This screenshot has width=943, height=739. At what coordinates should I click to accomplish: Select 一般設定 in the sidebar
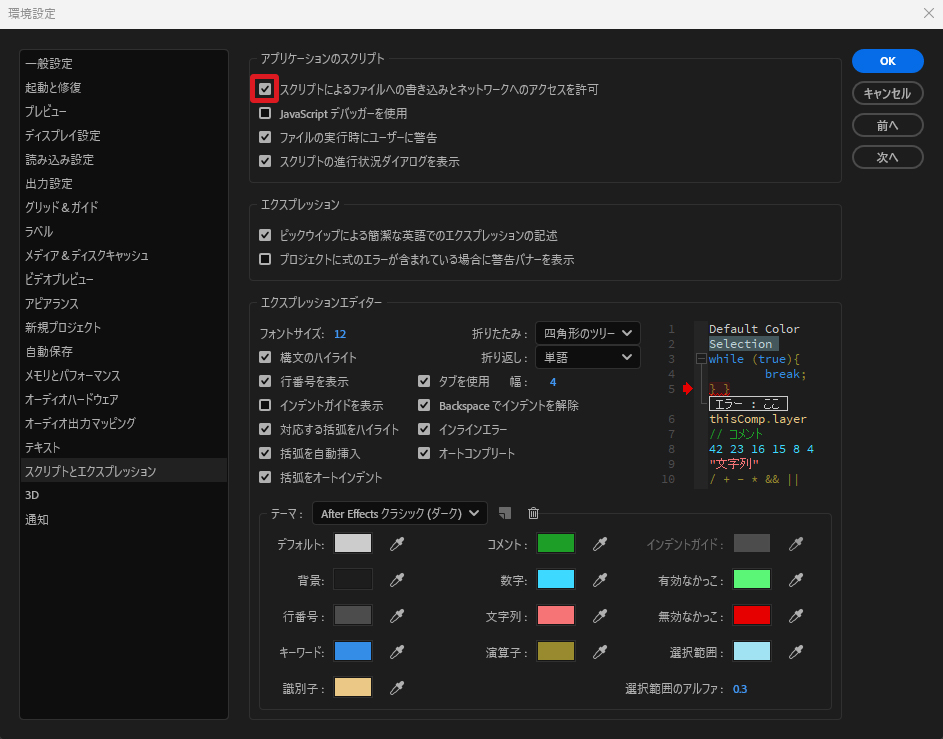[49, 64]
